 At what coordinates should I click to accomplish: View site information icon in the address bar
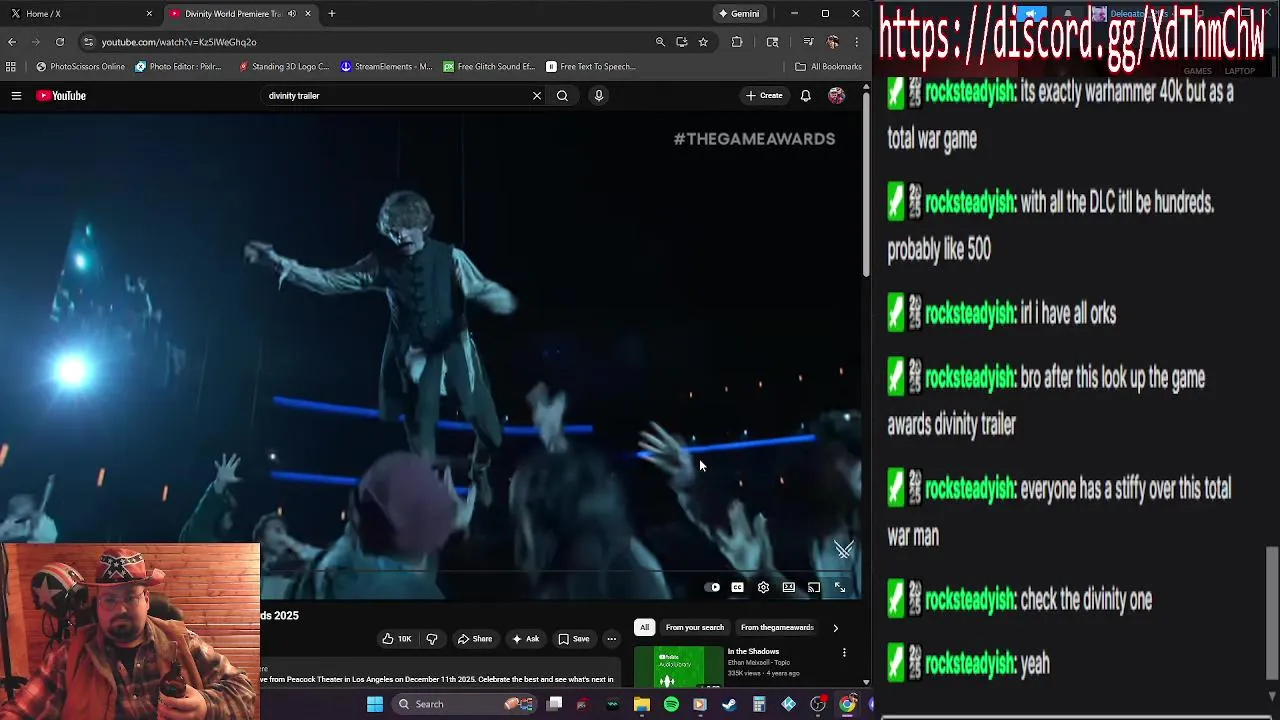click(88, 42)
